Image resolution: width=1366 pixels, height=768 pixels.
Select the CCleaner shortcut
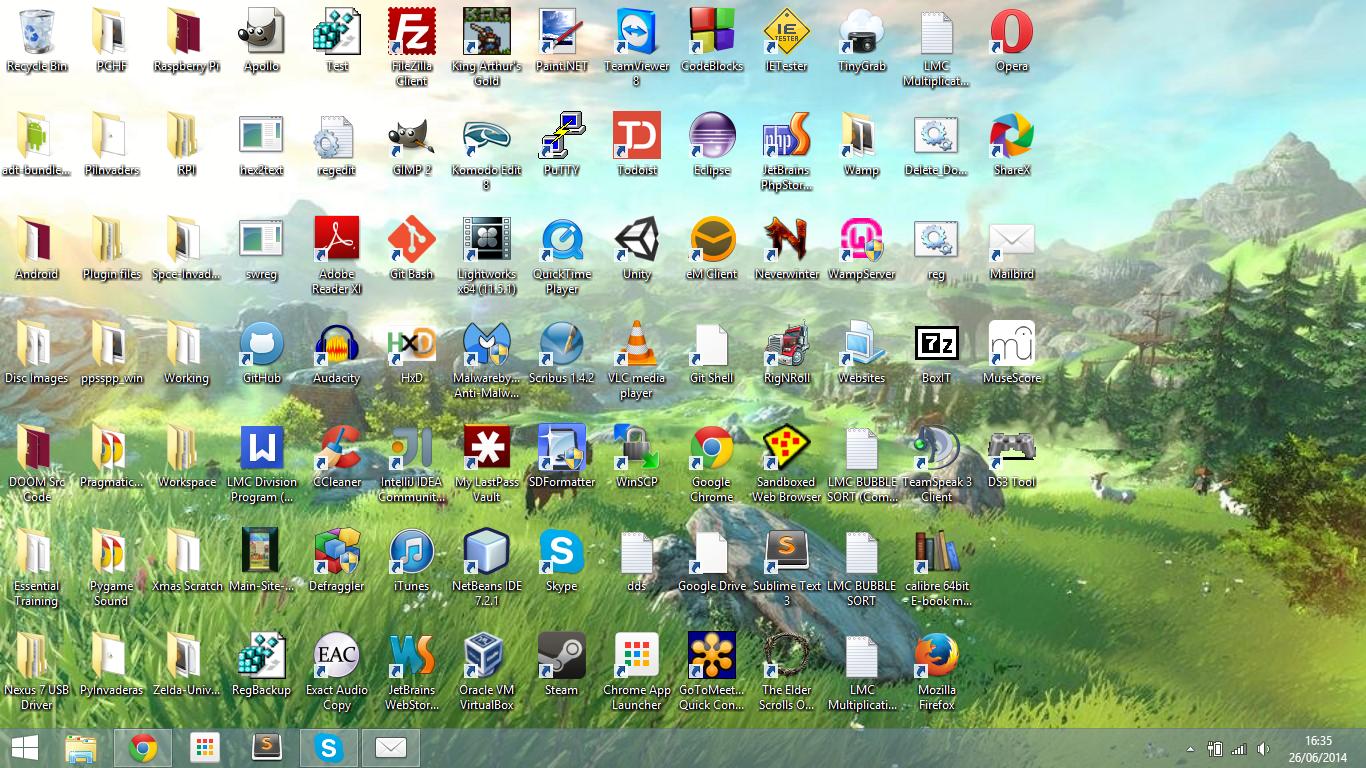[336, 456]
